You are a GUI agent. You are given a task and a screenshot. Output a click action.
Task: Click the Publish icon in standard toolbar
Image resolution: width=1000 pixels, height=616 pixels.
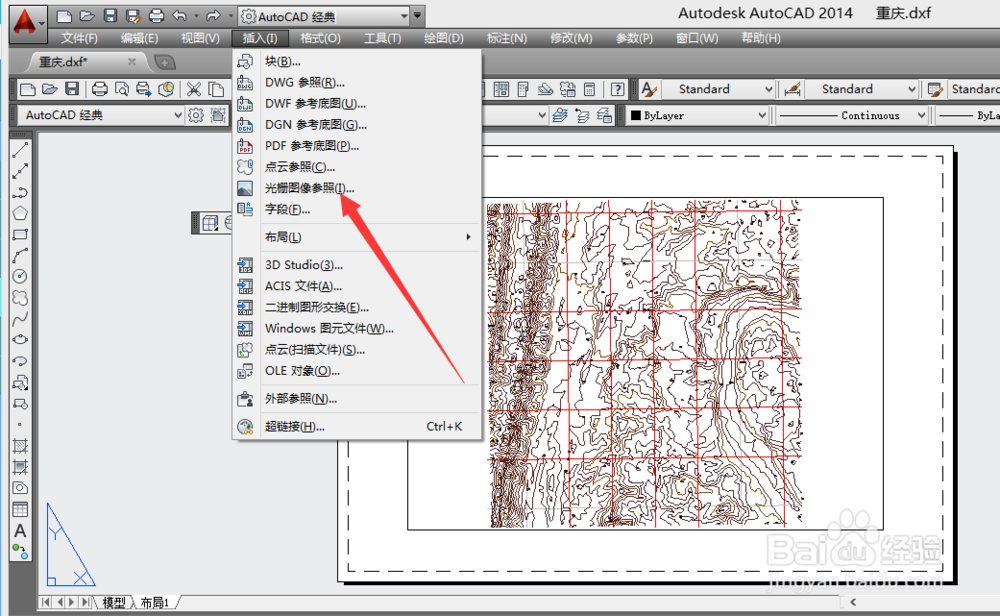click(143, 89)
